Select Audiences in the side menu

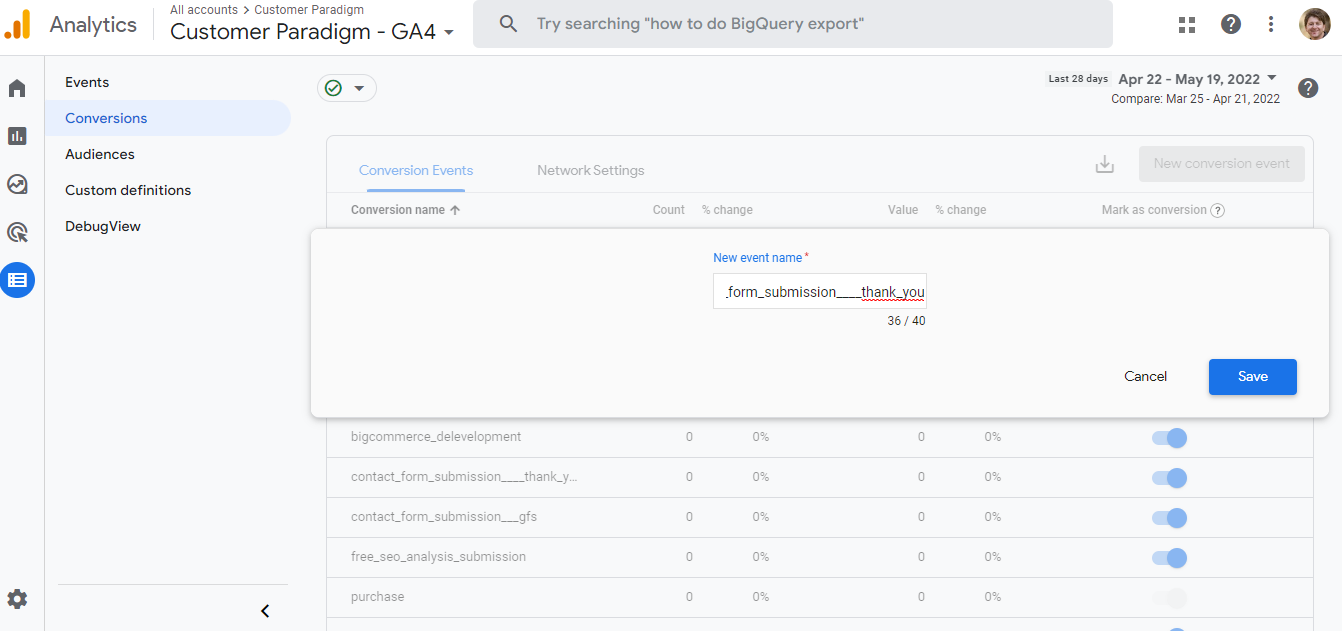click(100, 154)
